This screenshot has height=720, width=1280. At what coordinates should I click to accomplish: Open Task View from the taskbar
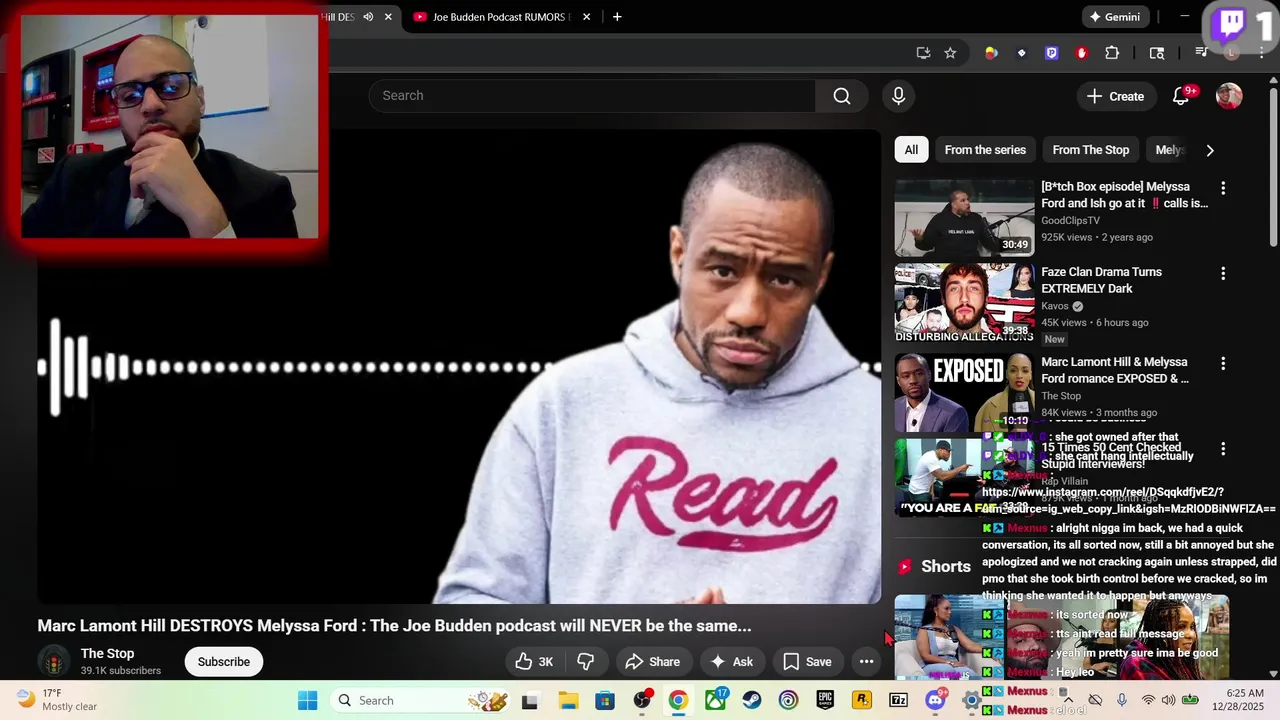tap(530, 700)
